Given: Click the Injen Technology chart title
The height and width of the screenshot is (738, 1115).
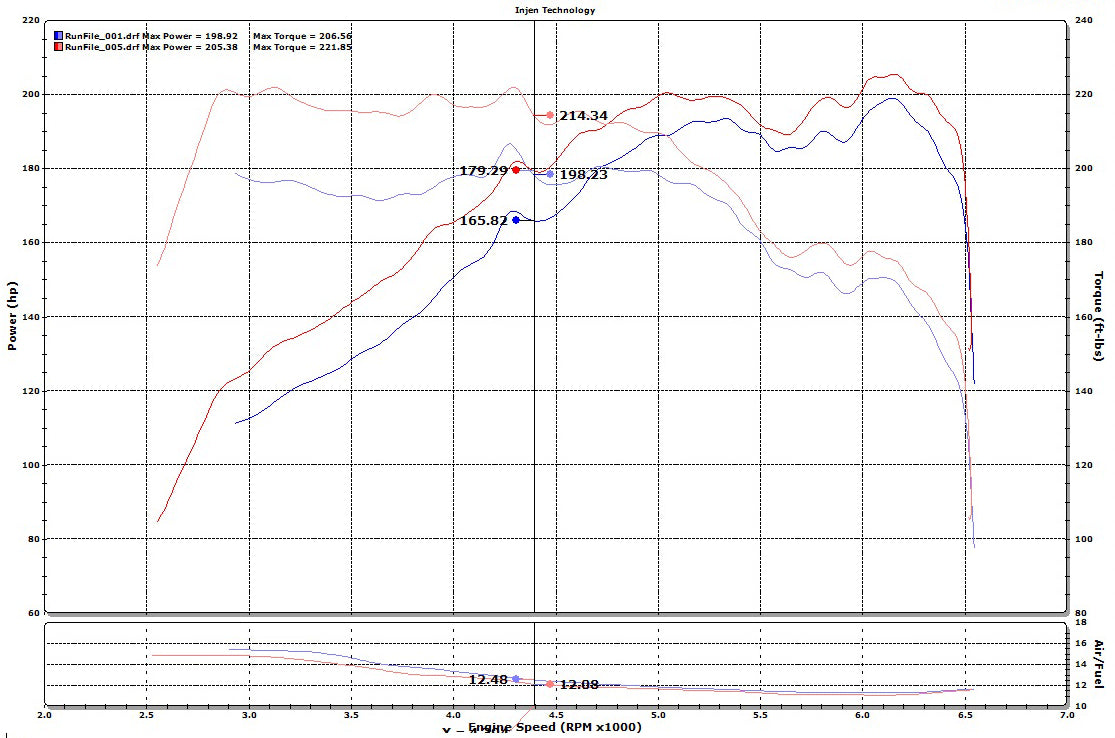Looking at the screenshot, I should tap(556, 10).
